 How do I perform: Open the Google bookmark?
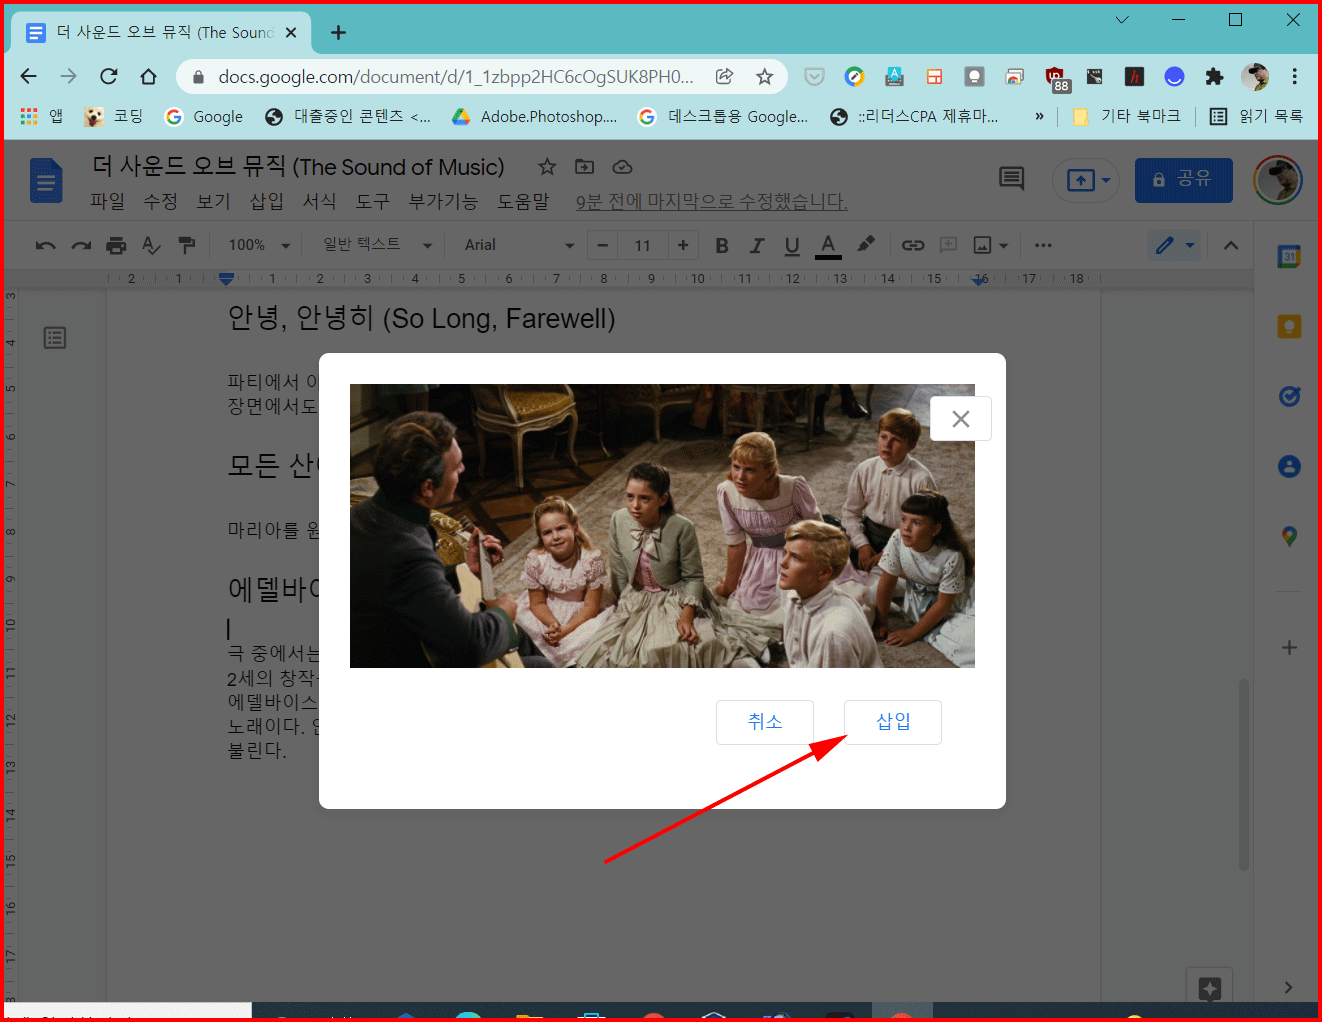tap(204, 117)
